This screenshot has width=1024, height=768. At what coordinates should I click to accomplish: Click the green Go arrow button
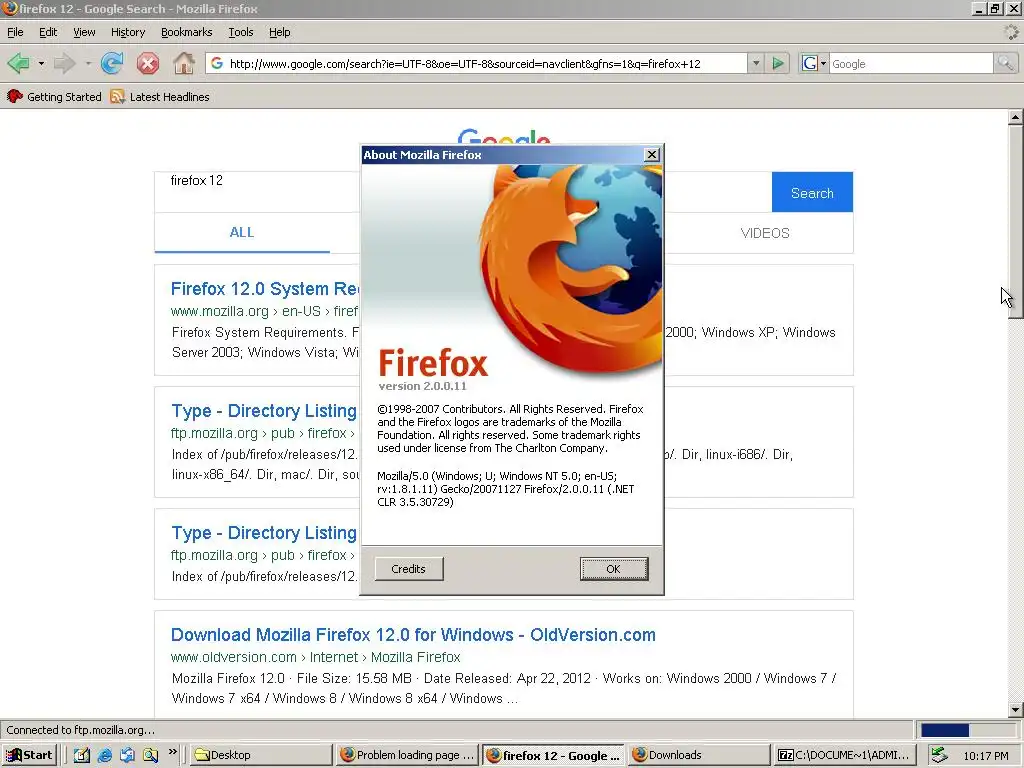pos(778,63)
